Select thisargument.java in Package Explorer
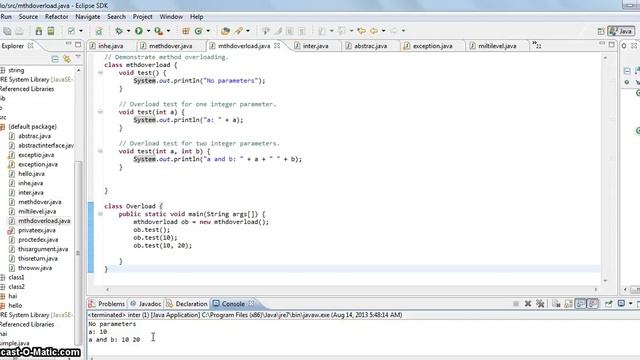 pos(43,249)
